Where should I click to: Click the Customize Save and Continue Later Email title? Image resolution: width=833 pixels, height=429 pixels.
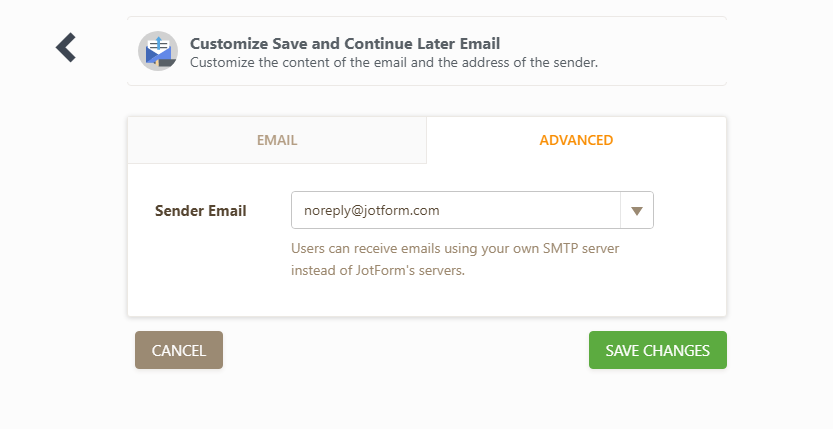pyautogui.click(x=345, y=44)
